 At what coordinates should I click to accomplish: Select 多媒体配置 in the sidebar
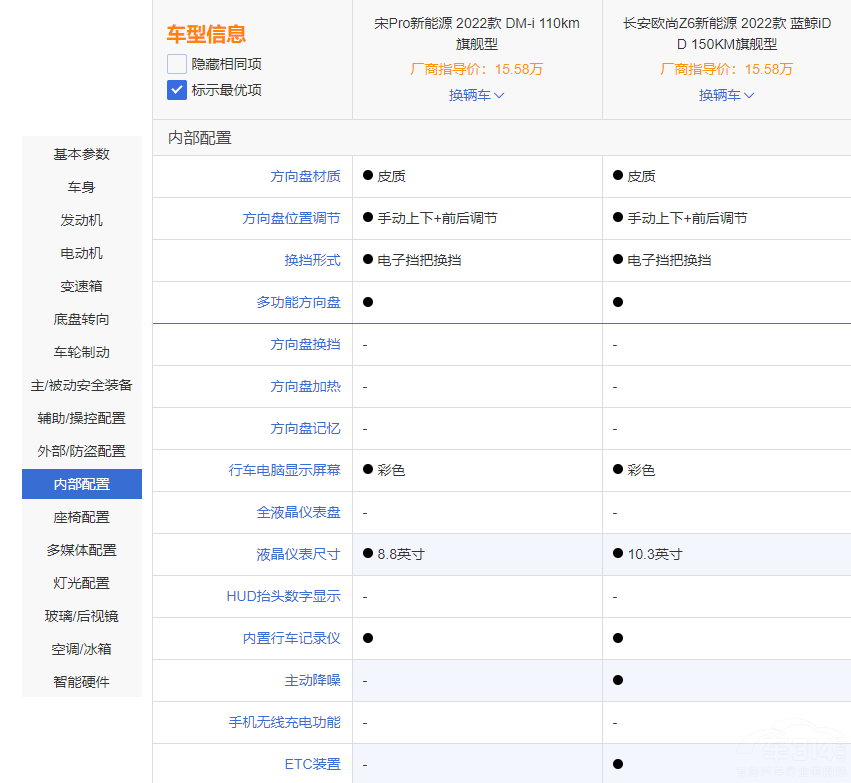pyautogui.click(x=81, y=550)
